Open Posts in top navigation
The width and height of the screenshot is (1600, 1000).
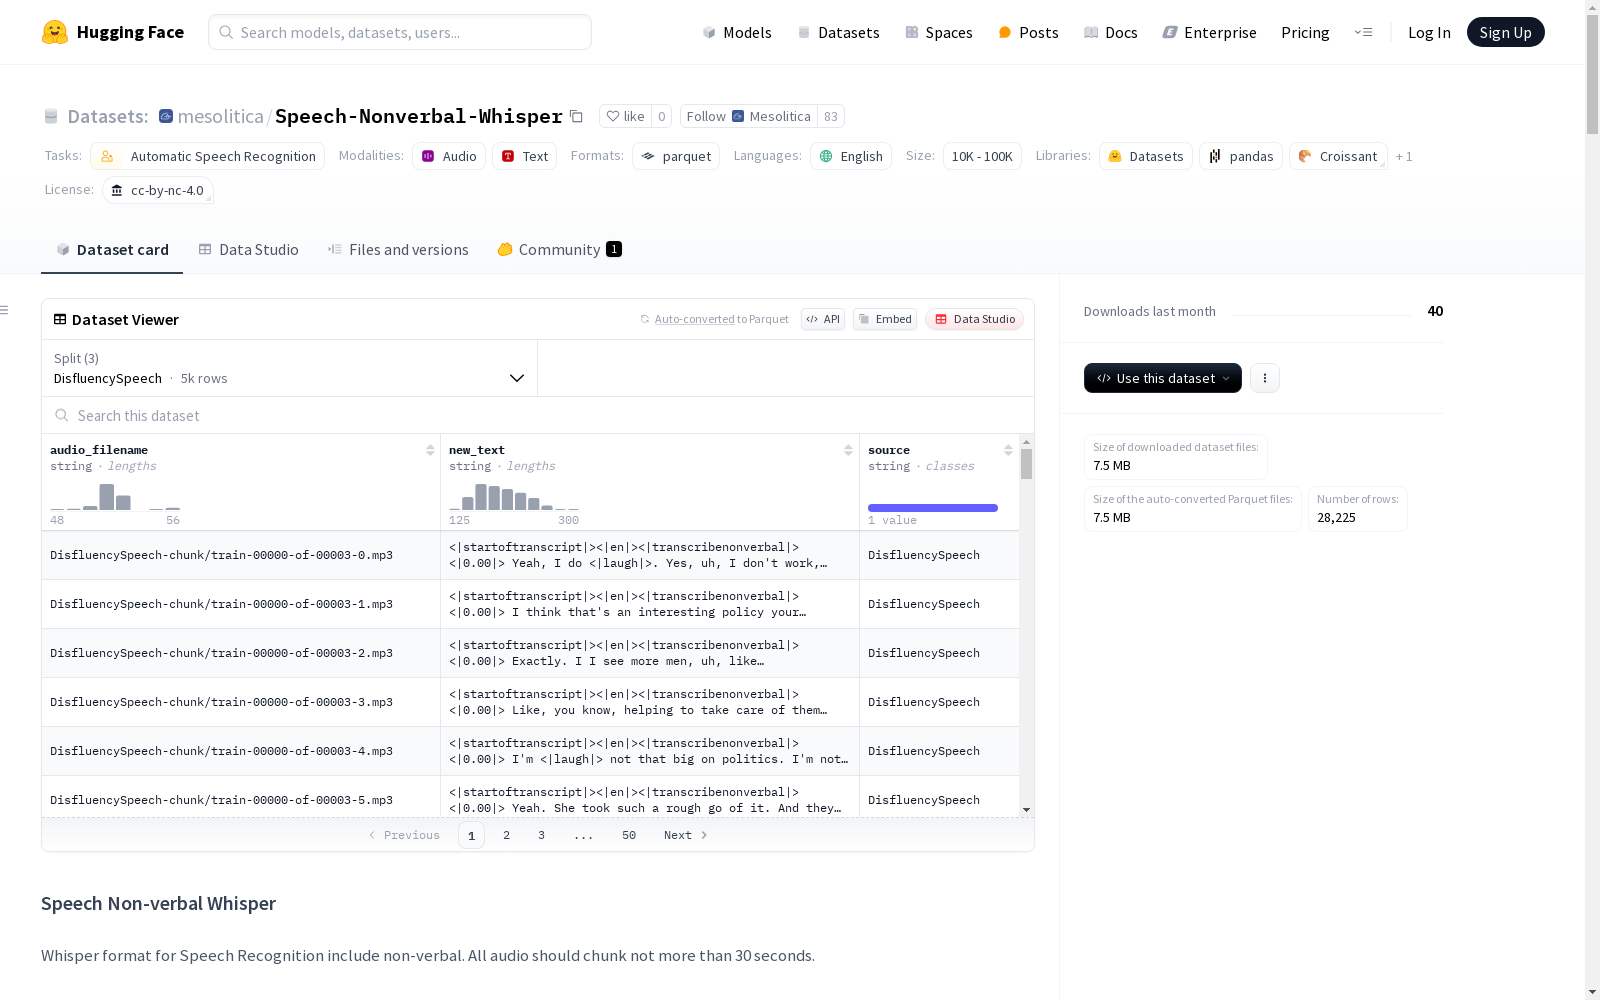1028,32
